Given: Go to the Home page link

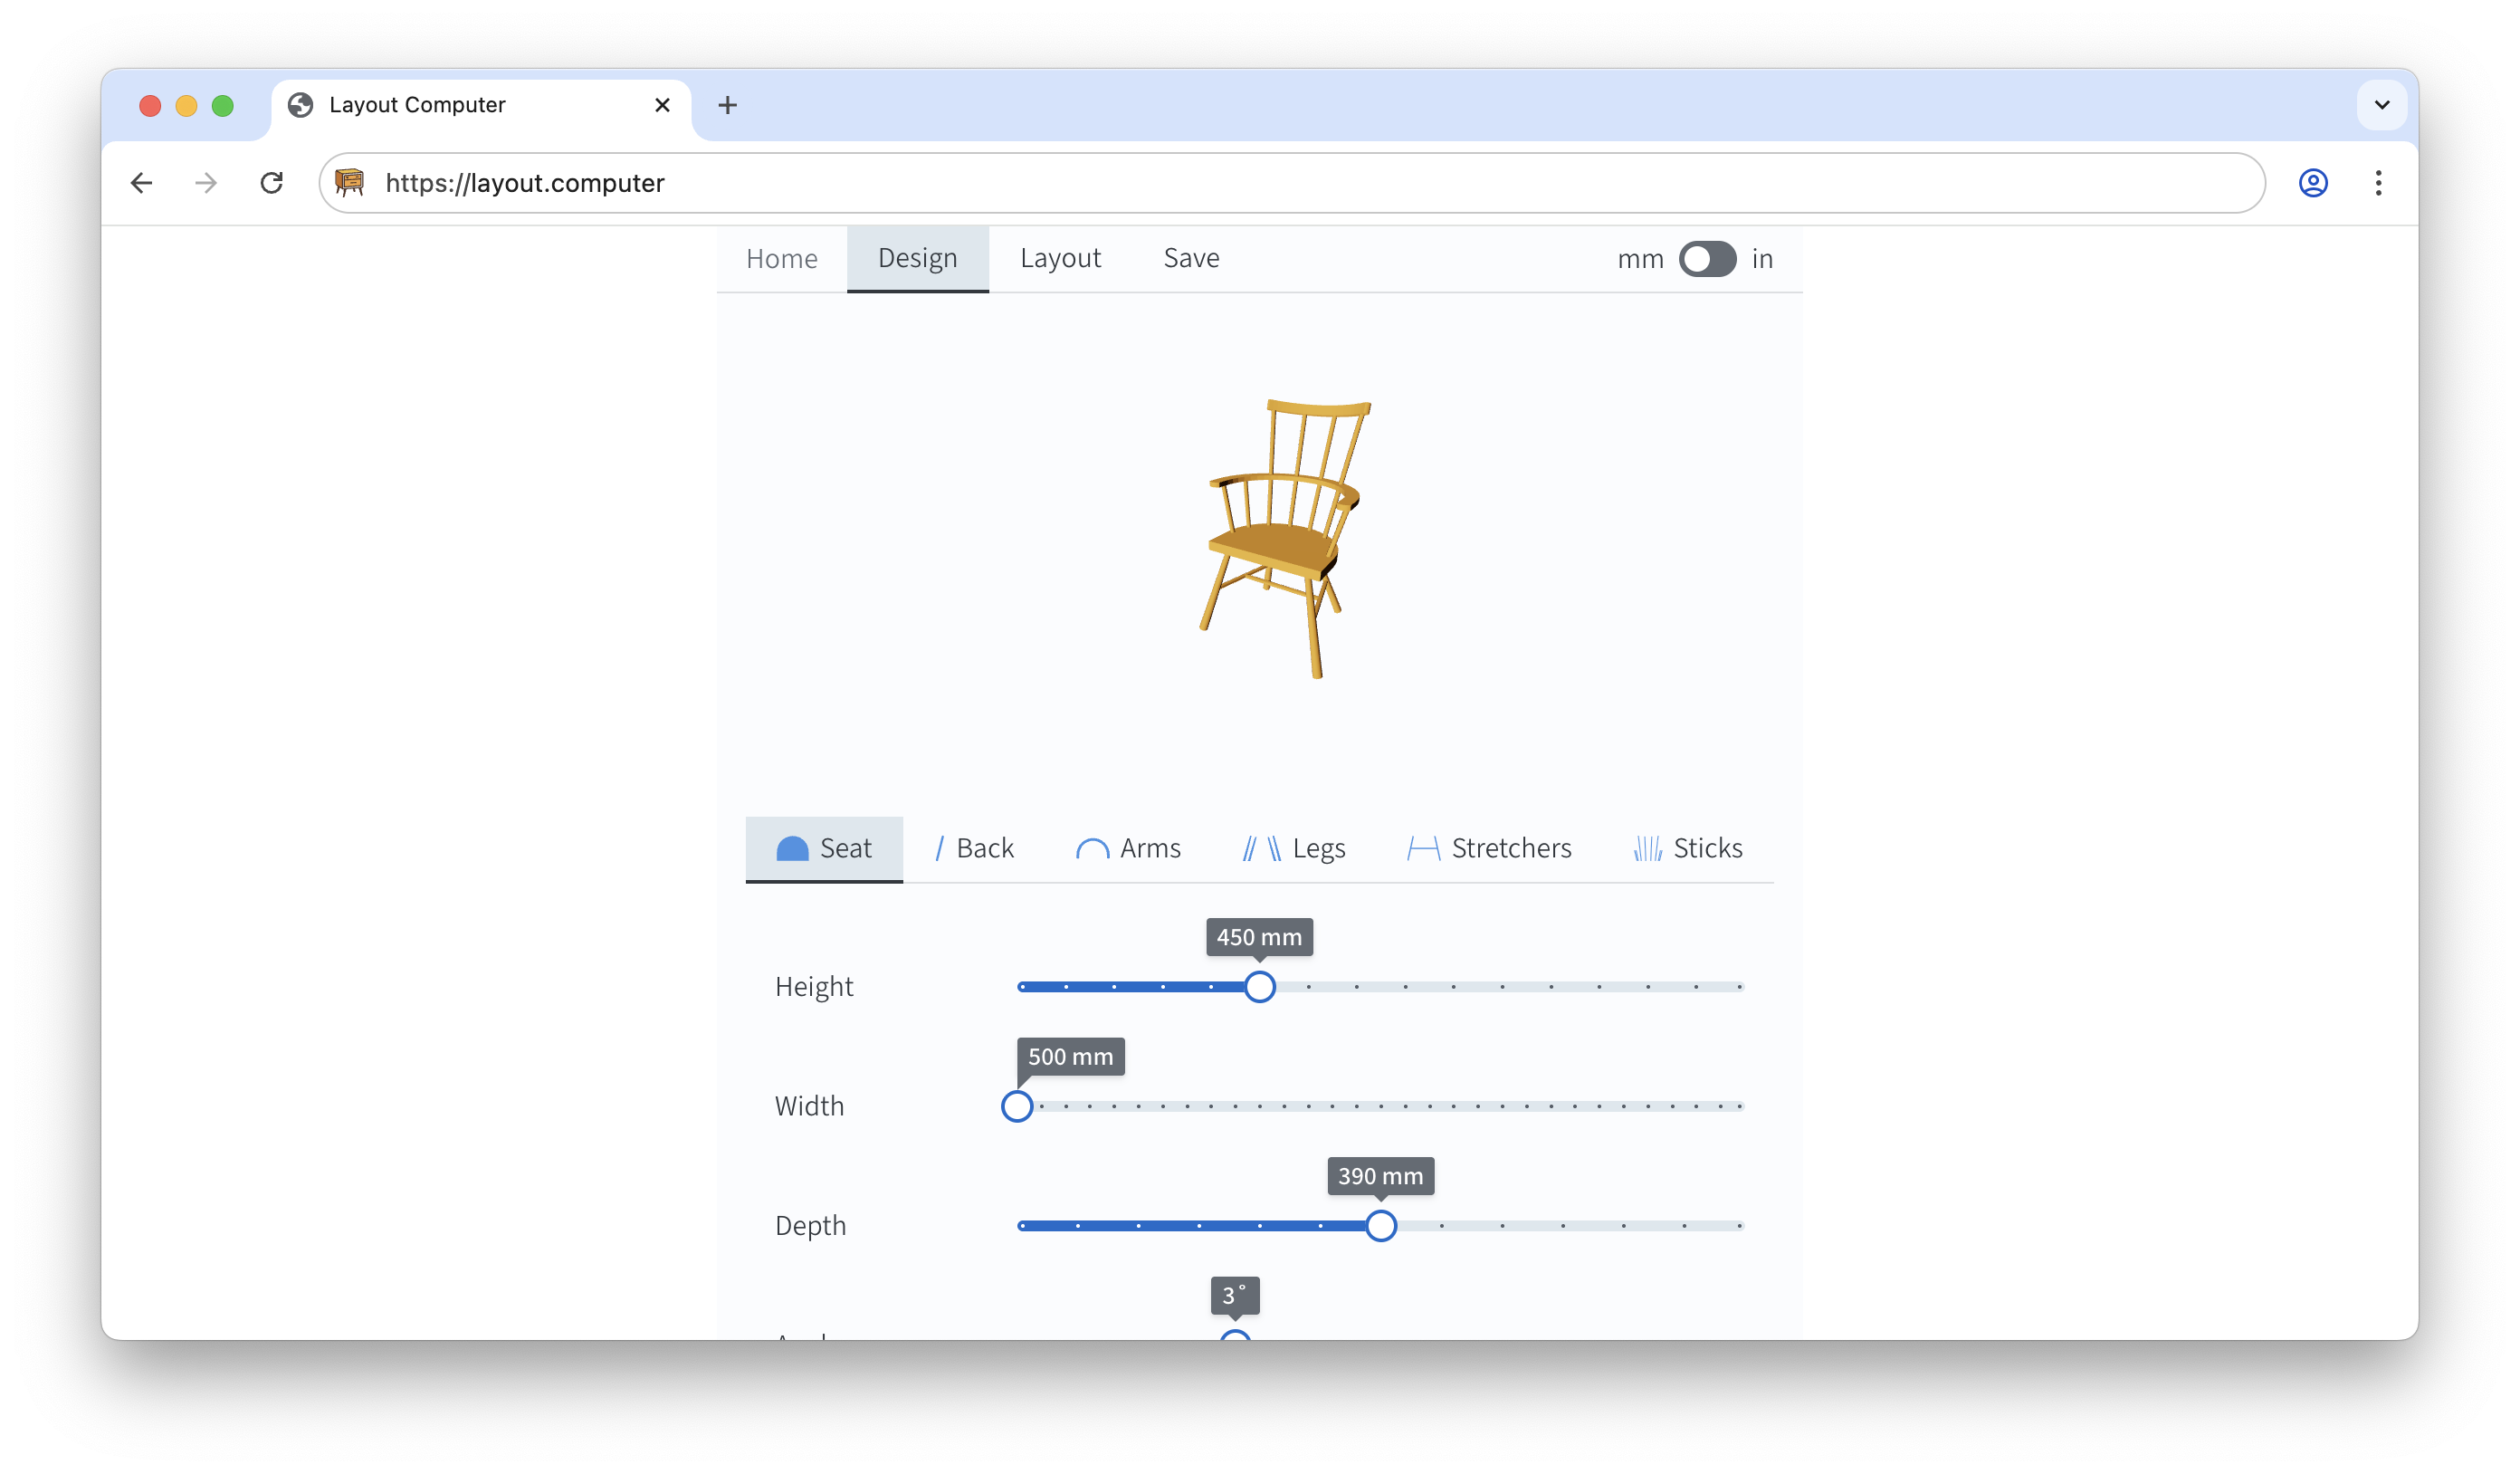Looking at the screenshot, I should tap(781, 259).
